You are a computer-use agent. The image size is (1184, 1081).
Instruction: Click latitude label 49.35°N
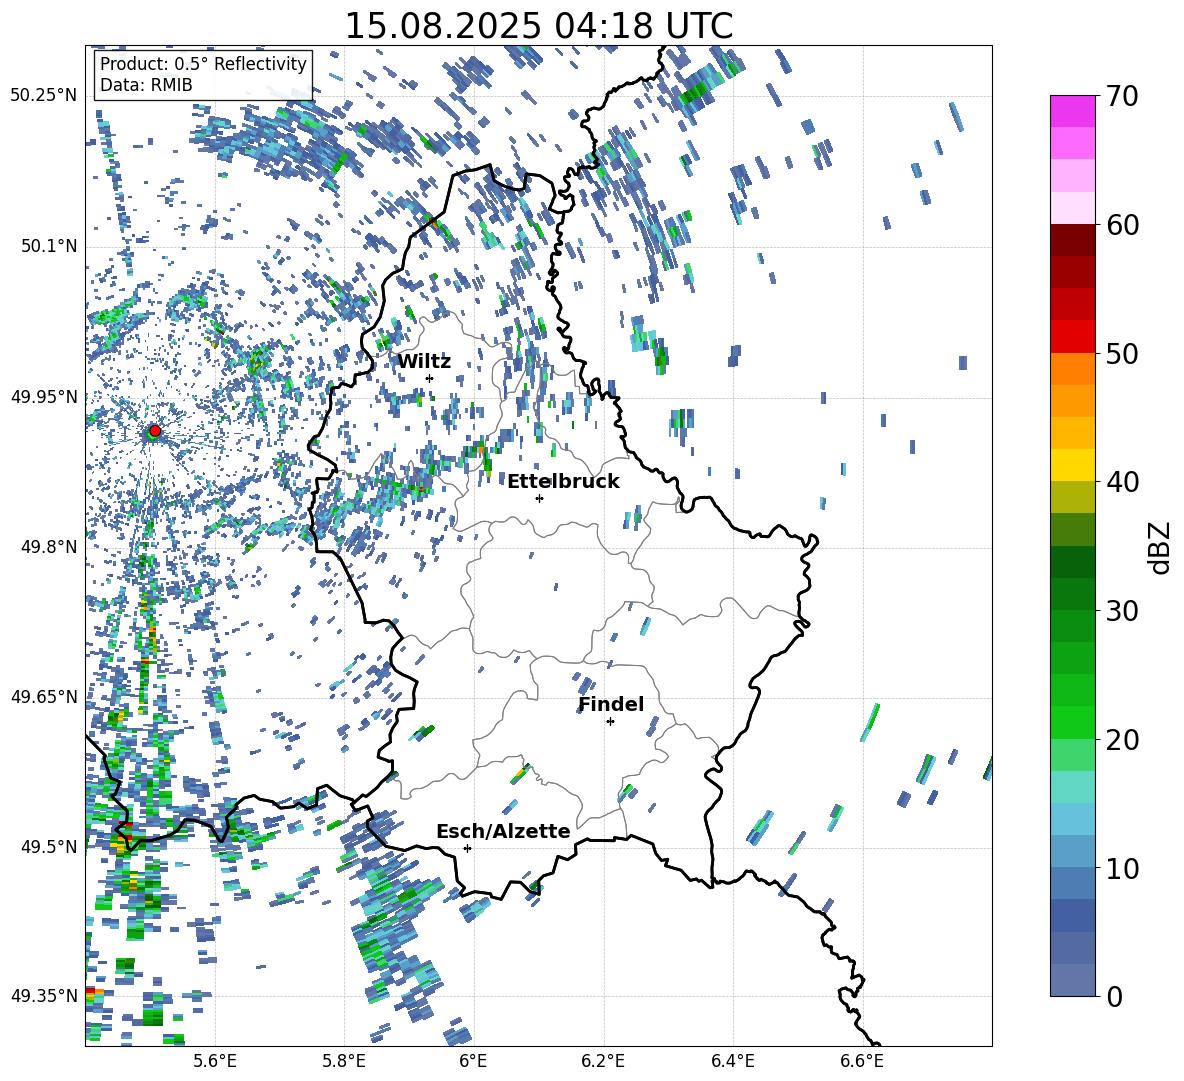44,996
